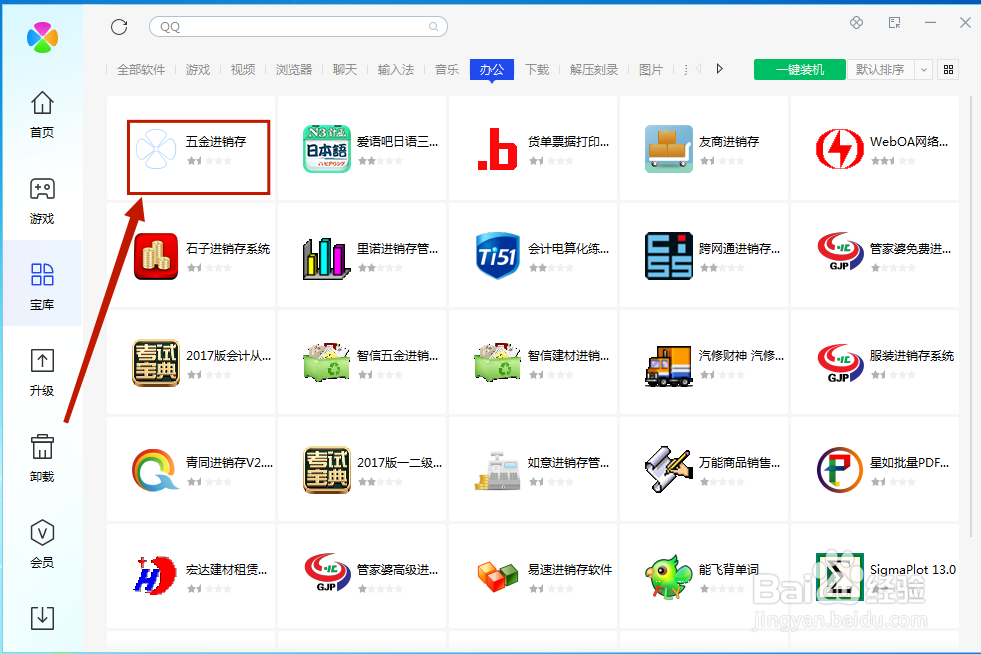Image resolution: width=981 pixels, height=654 pixels.
Task: Show previous categories with left arrow
Action: point(698,69)
